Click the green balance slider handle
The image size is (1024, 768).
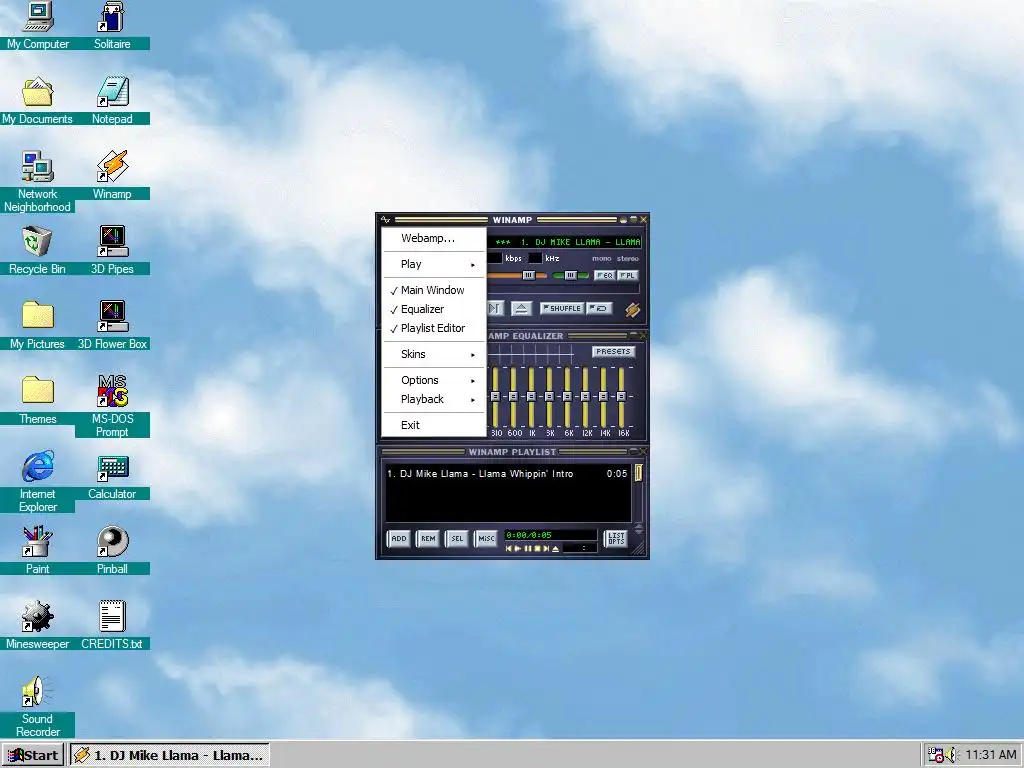(571, 276)
